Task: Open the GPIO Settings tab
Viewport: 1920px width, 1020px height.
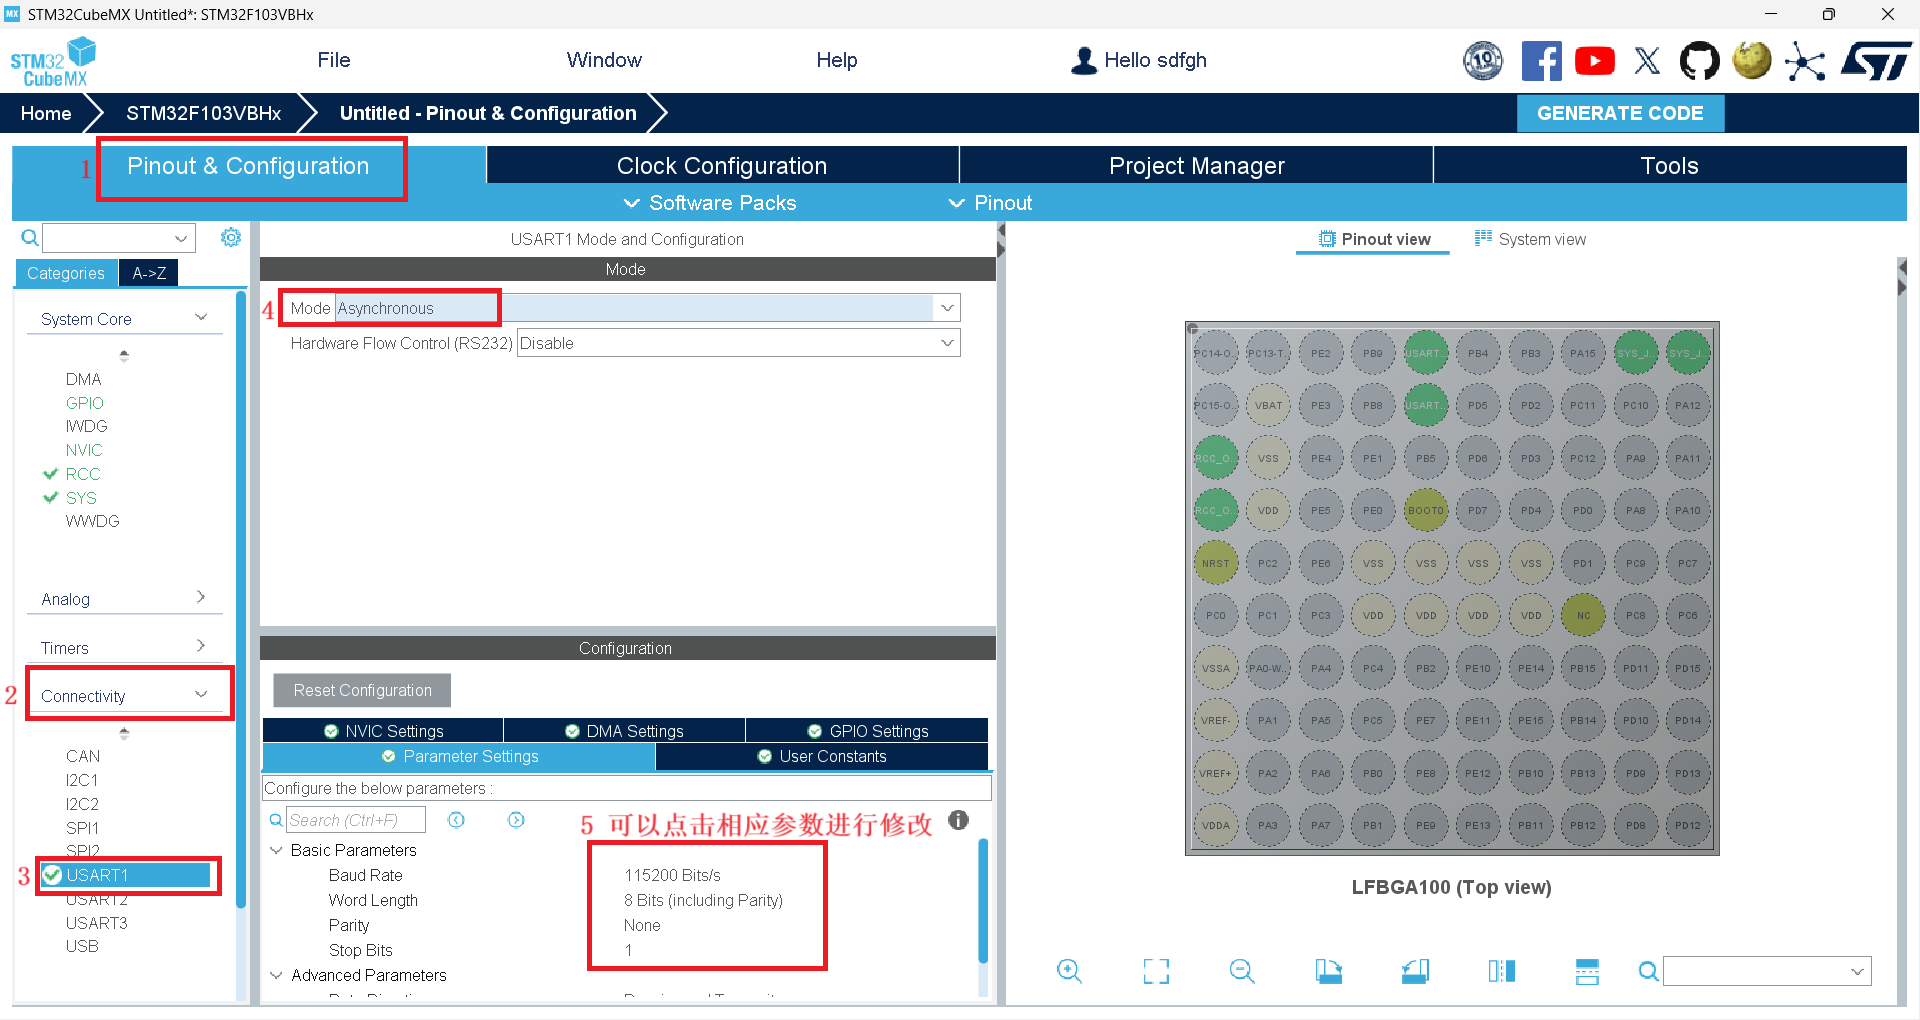Action: coord(867,731)
